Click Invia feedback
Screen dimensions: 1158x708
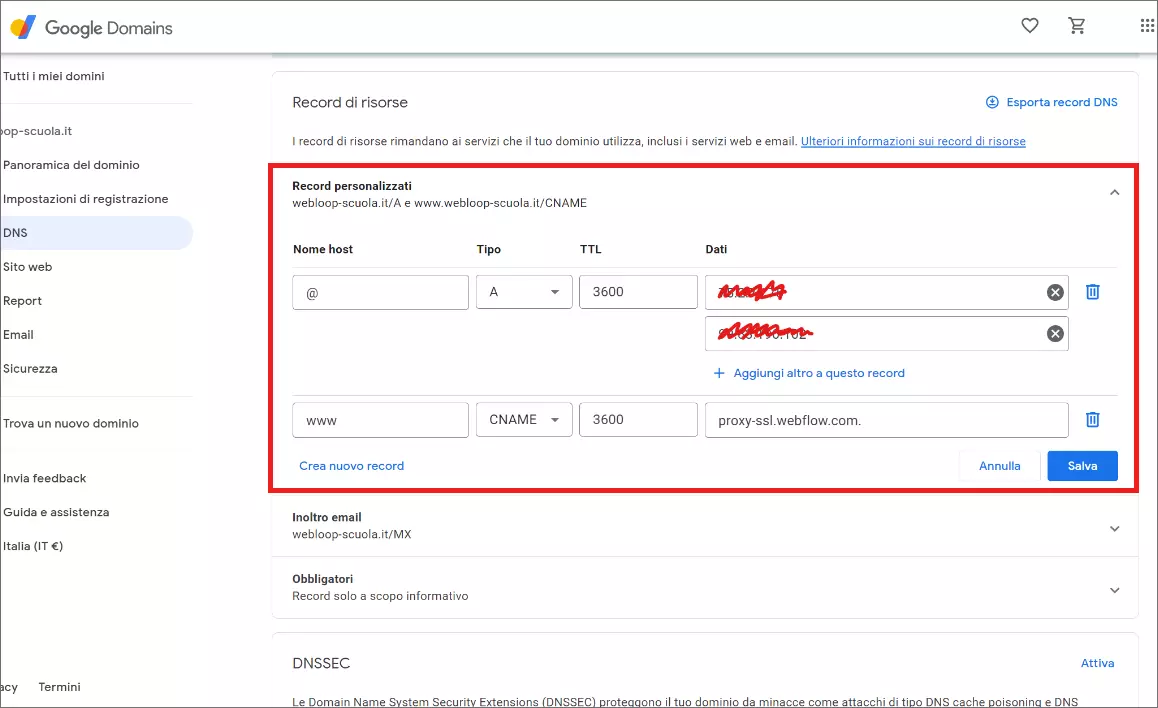pos(44,478)
